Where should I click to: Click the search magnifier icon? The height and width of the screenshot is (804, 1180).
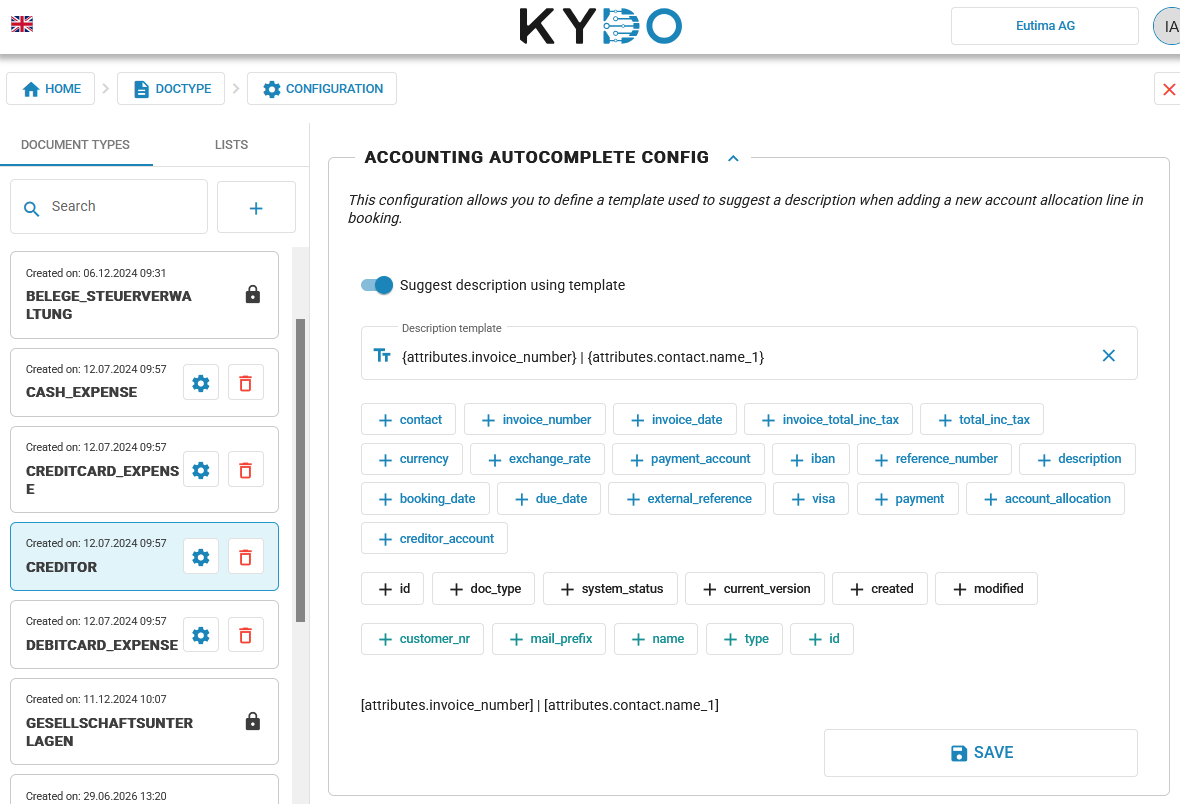point(32,209)
